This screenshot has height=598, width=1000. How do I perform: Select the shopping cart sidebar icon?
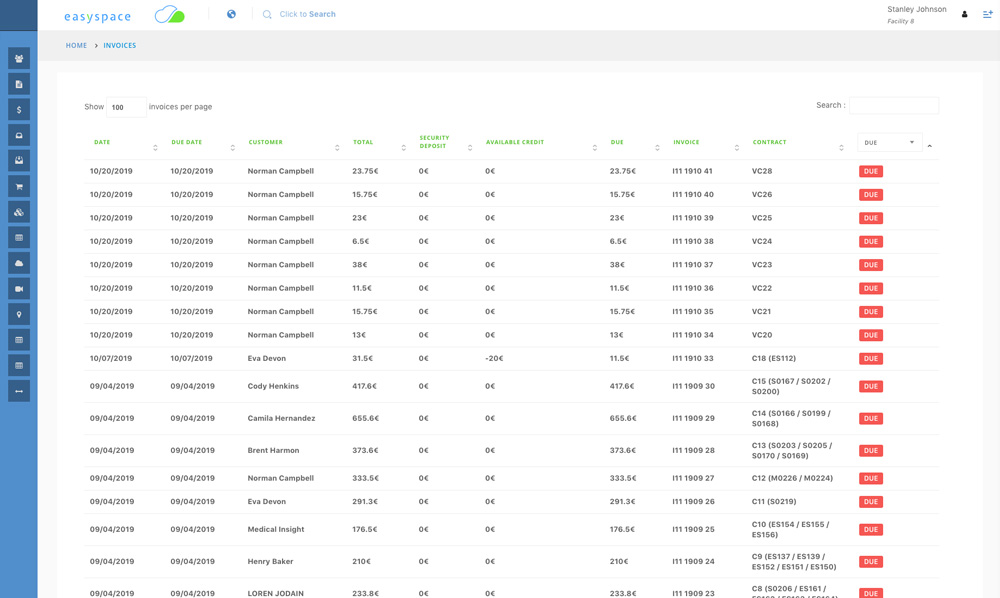(19, 187)
